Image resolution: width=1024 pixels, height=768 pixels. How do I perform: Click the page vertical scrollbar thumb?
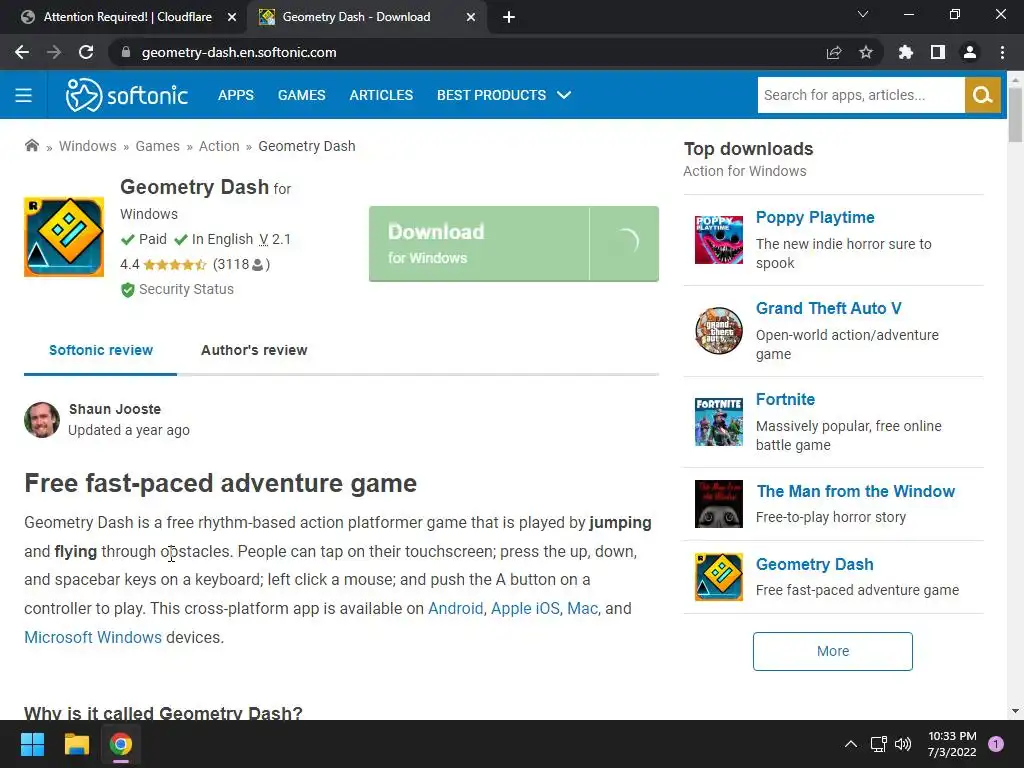1015,115
